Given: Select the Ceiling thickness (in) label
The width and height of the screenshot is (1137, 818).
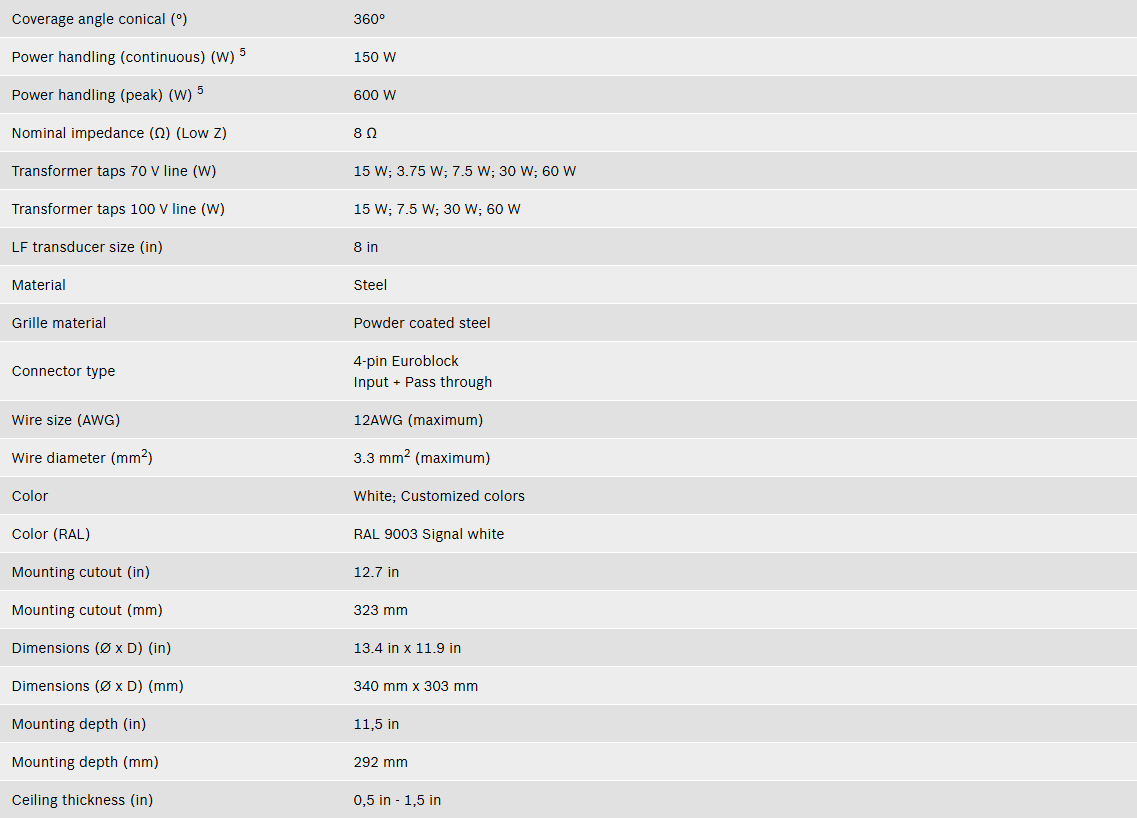Looking at the screenshot, I should (83, 800).
